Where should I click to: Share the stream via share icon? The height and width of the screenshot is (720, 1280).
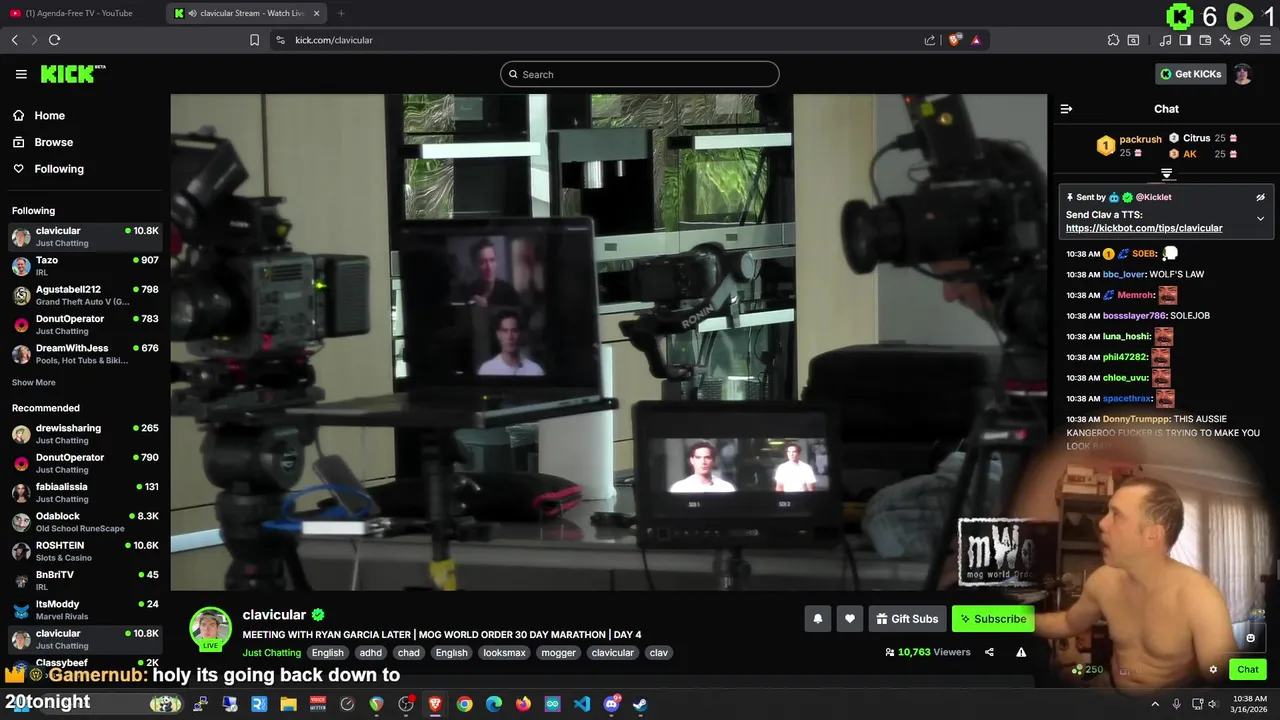click(x=989, y=652)
